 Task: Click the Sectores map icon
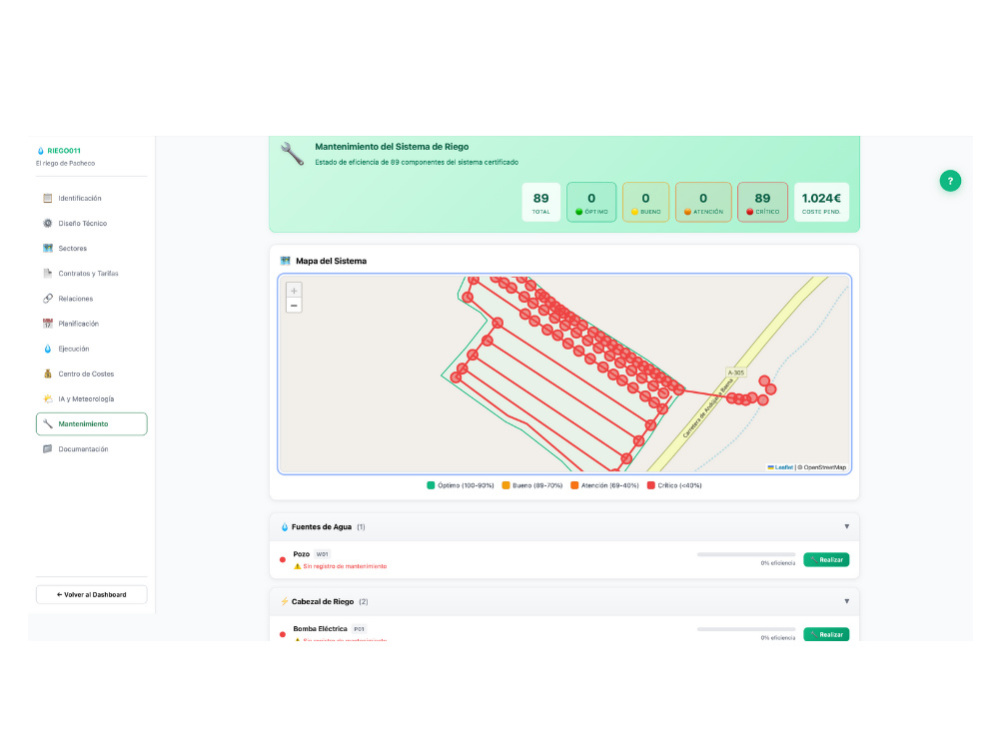click(x=47, y=248)
